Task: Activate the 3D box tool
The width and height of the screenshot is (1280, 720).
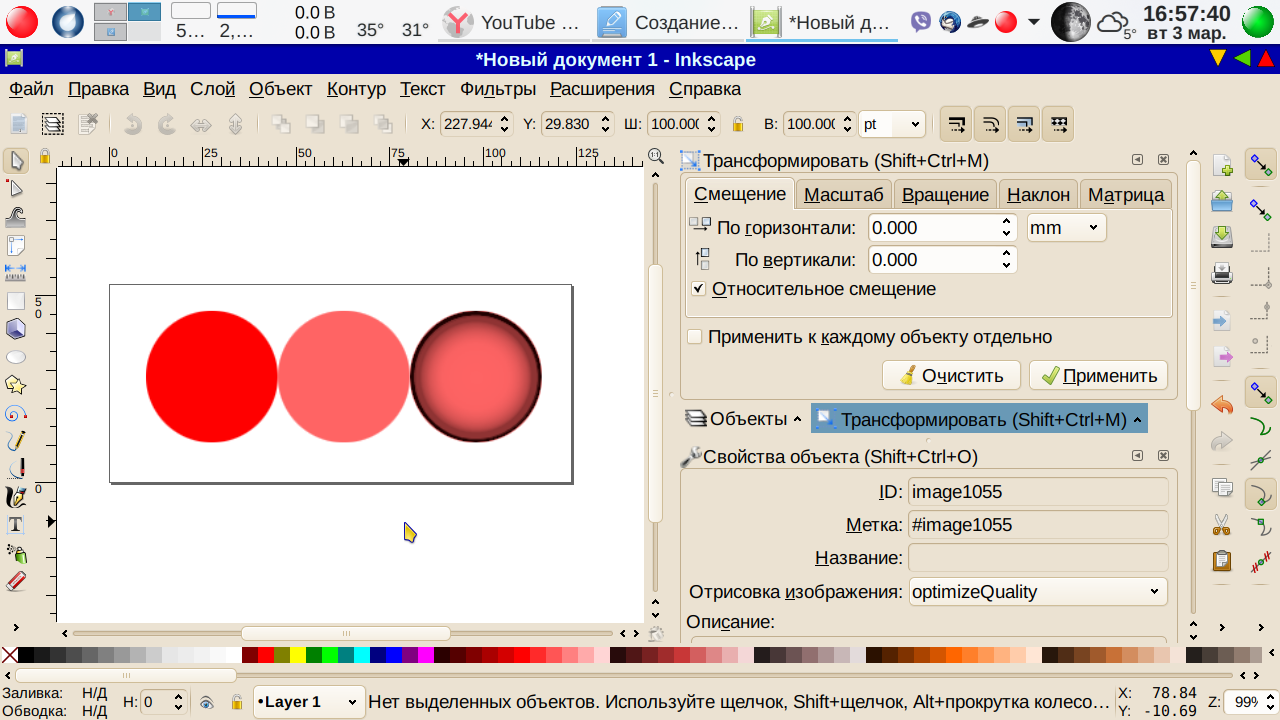Action: pos(15,329)
